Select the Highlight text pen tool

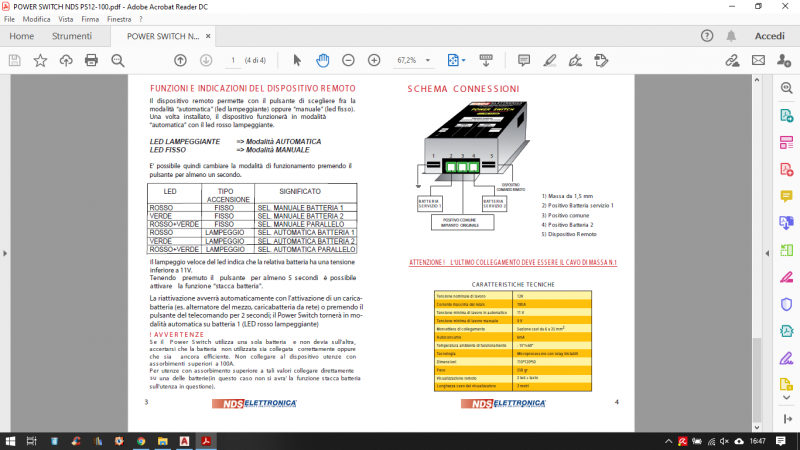pos(547,60)
